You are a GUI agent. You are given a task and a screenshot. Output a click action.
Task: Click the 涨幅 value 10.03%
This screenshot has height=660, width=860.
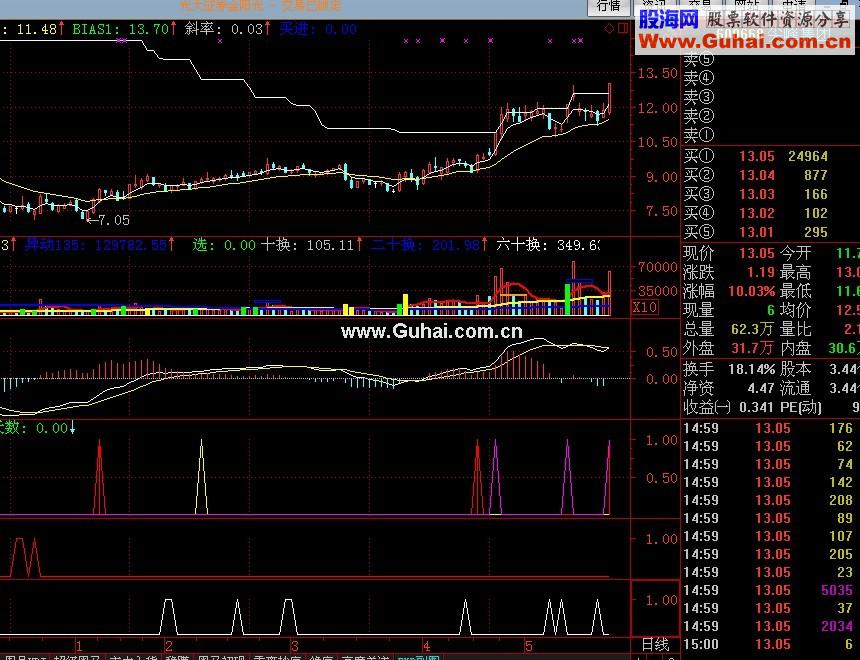[751, 291]
